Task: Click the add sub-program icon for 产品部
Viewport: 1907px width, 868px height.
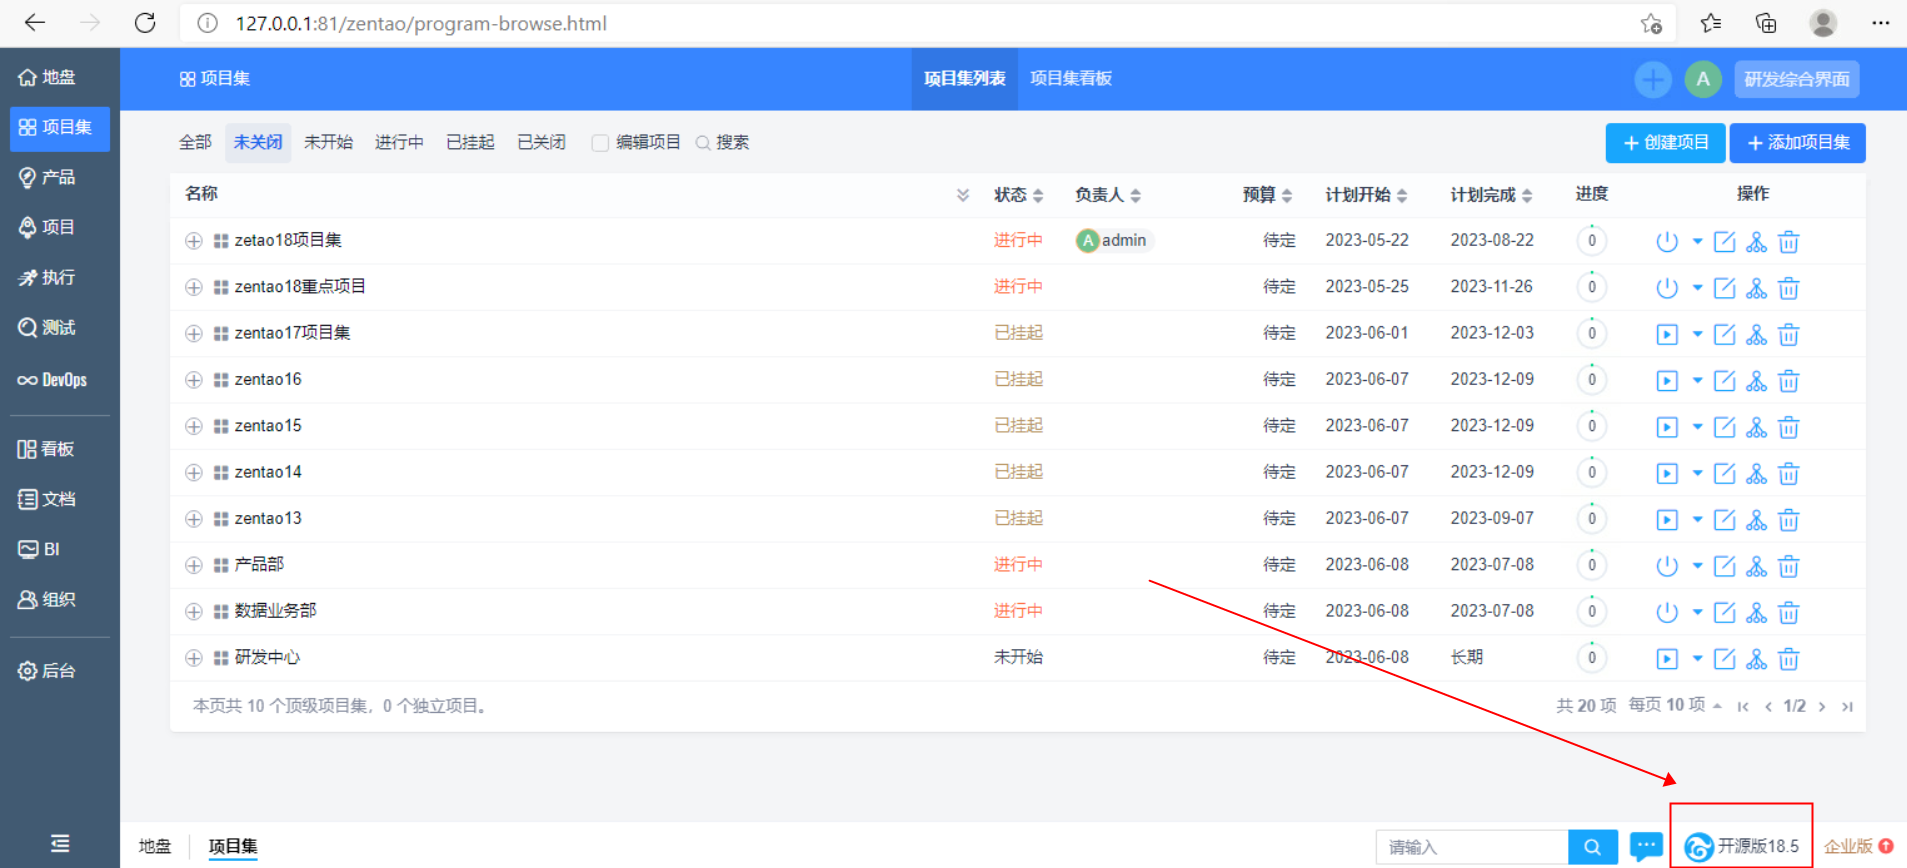Action: click(1756, 566)
